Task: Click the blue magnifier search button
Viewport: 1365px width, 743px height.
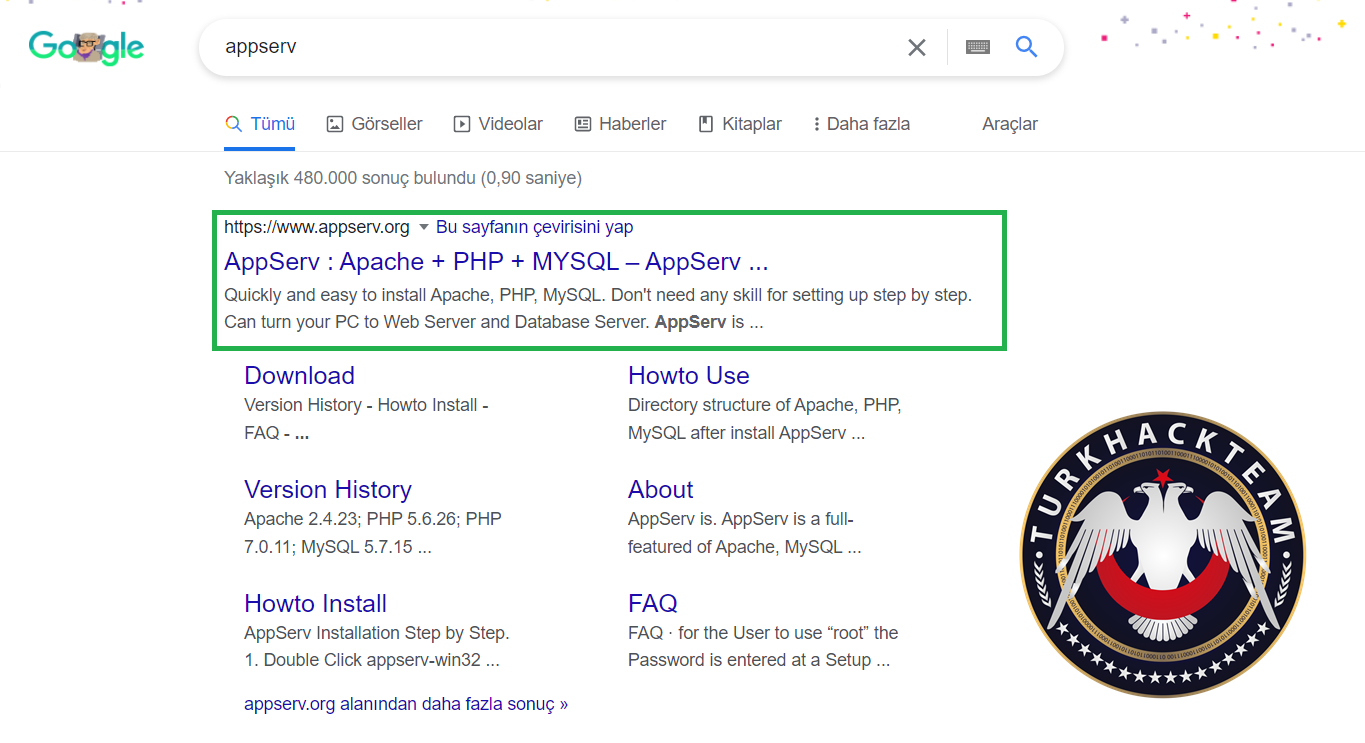Action: (x=1026, y=47)
